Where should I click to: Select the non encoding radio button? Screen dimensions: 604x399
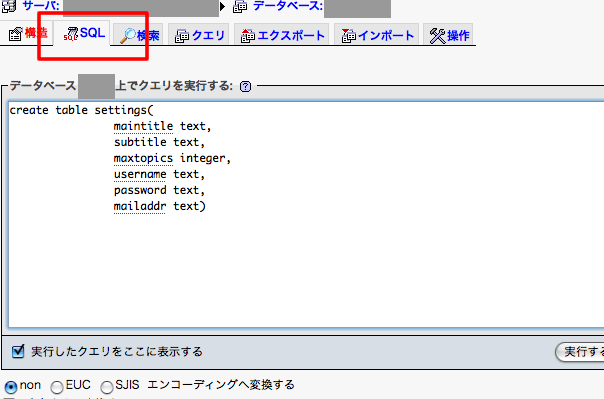(11, 387)
